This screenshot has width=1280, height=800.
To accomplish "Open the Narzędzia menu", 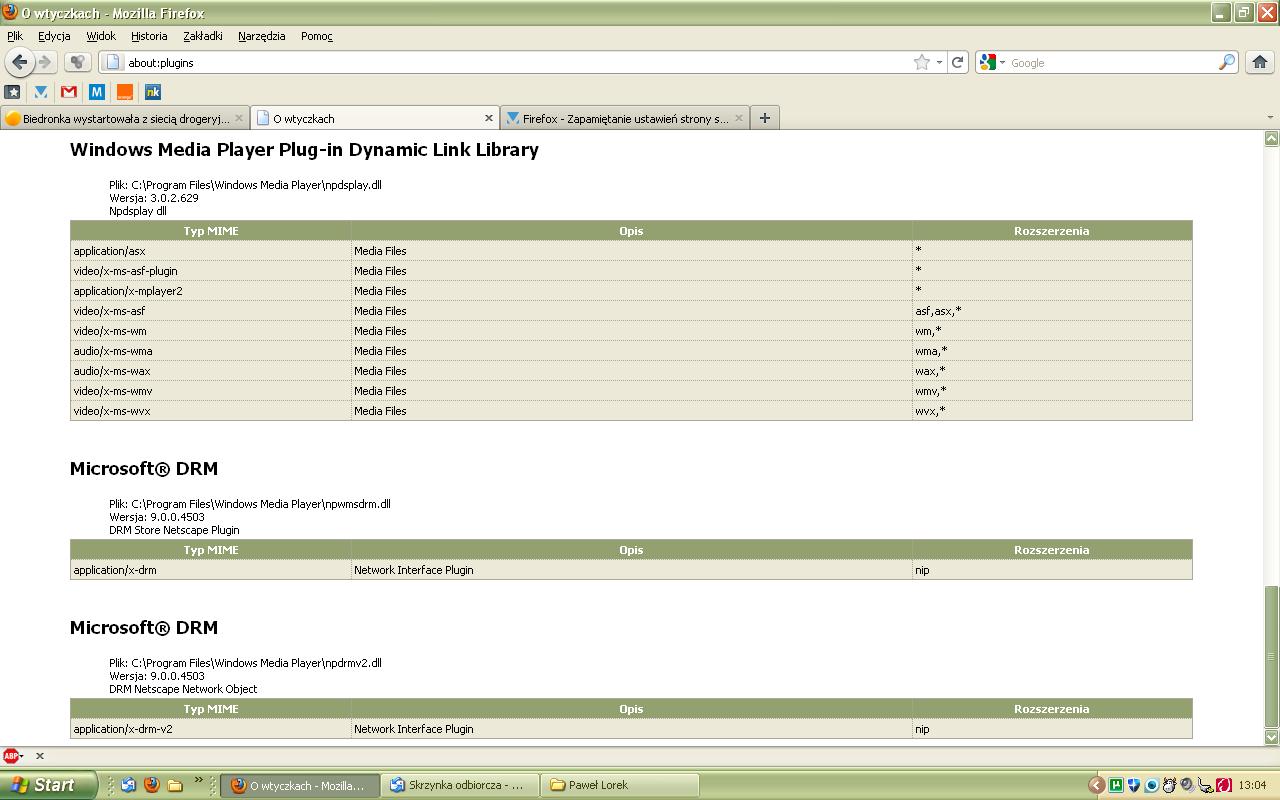I will 262,36.
